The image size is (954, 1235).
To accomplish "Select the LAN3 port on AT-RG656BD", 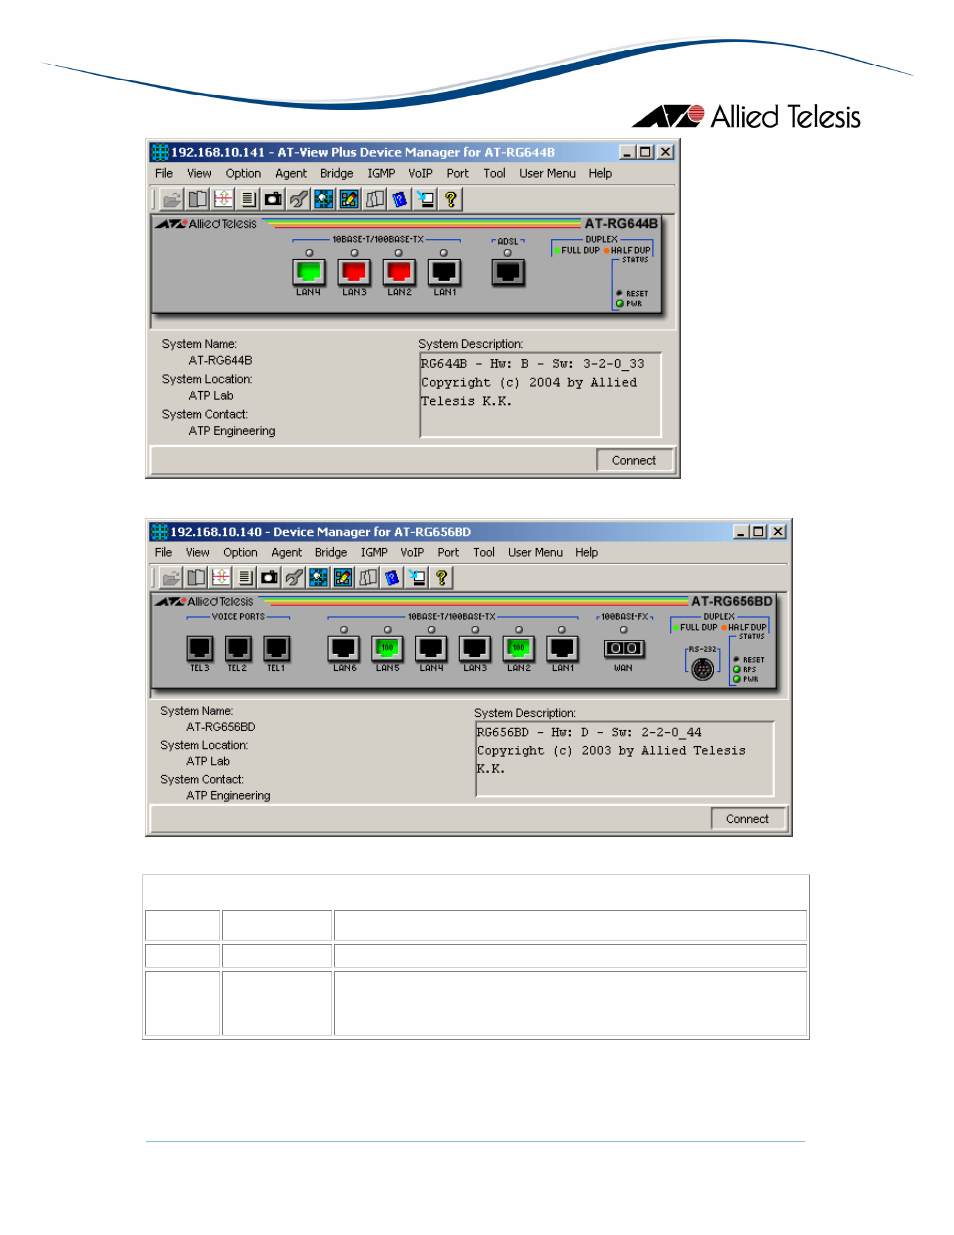I will pyautogui.click(x=474, y=648).
